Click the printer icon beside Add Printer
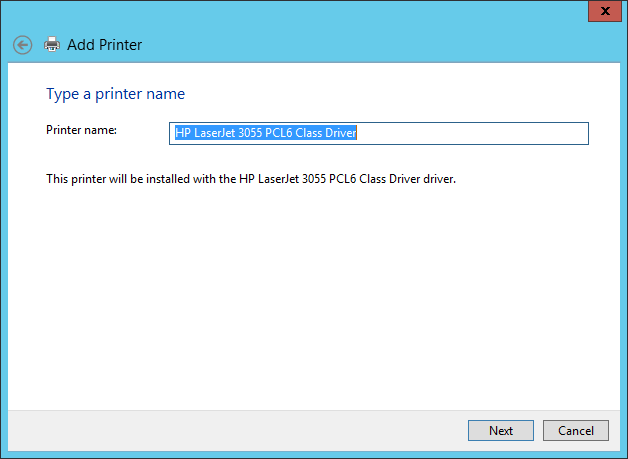Viewport: 628px width, 459px height. [52, 45]
